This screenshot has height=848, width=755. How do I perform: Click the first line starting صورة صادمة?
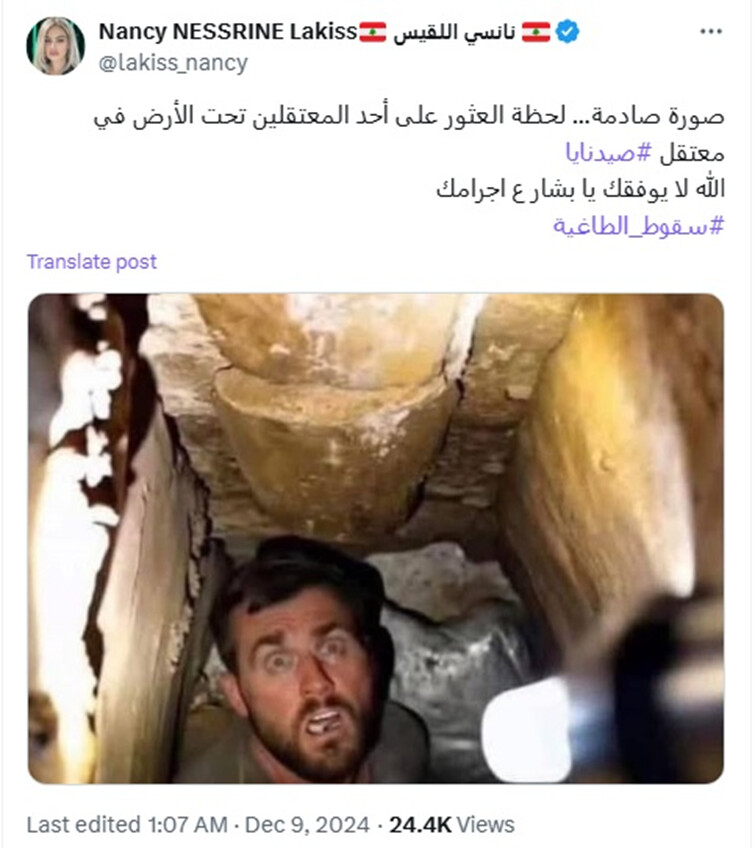click(409, 117)
